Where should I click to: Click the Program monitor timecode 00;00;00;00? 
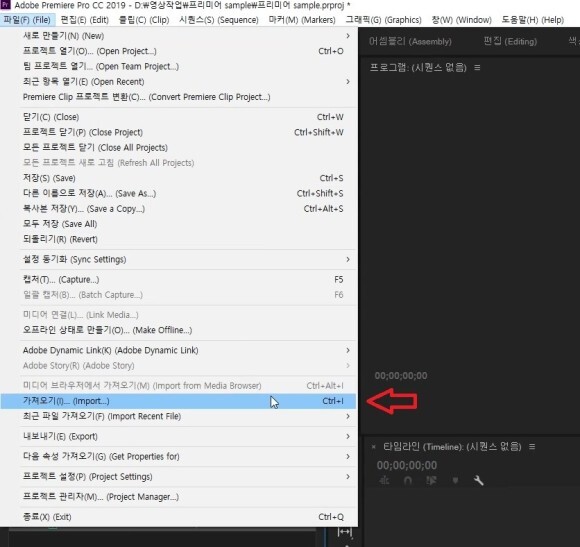tap(401, 376)
